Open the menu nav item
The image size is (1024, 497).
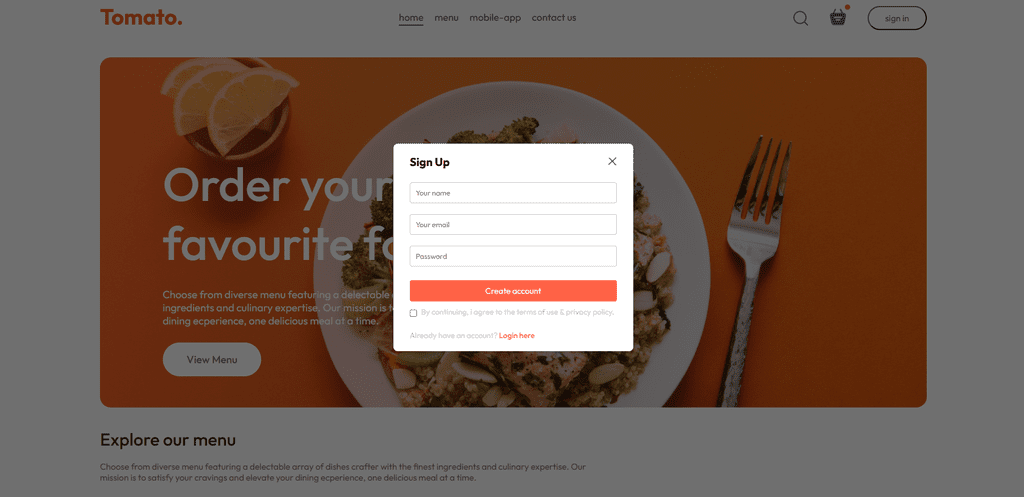point(446,18)
